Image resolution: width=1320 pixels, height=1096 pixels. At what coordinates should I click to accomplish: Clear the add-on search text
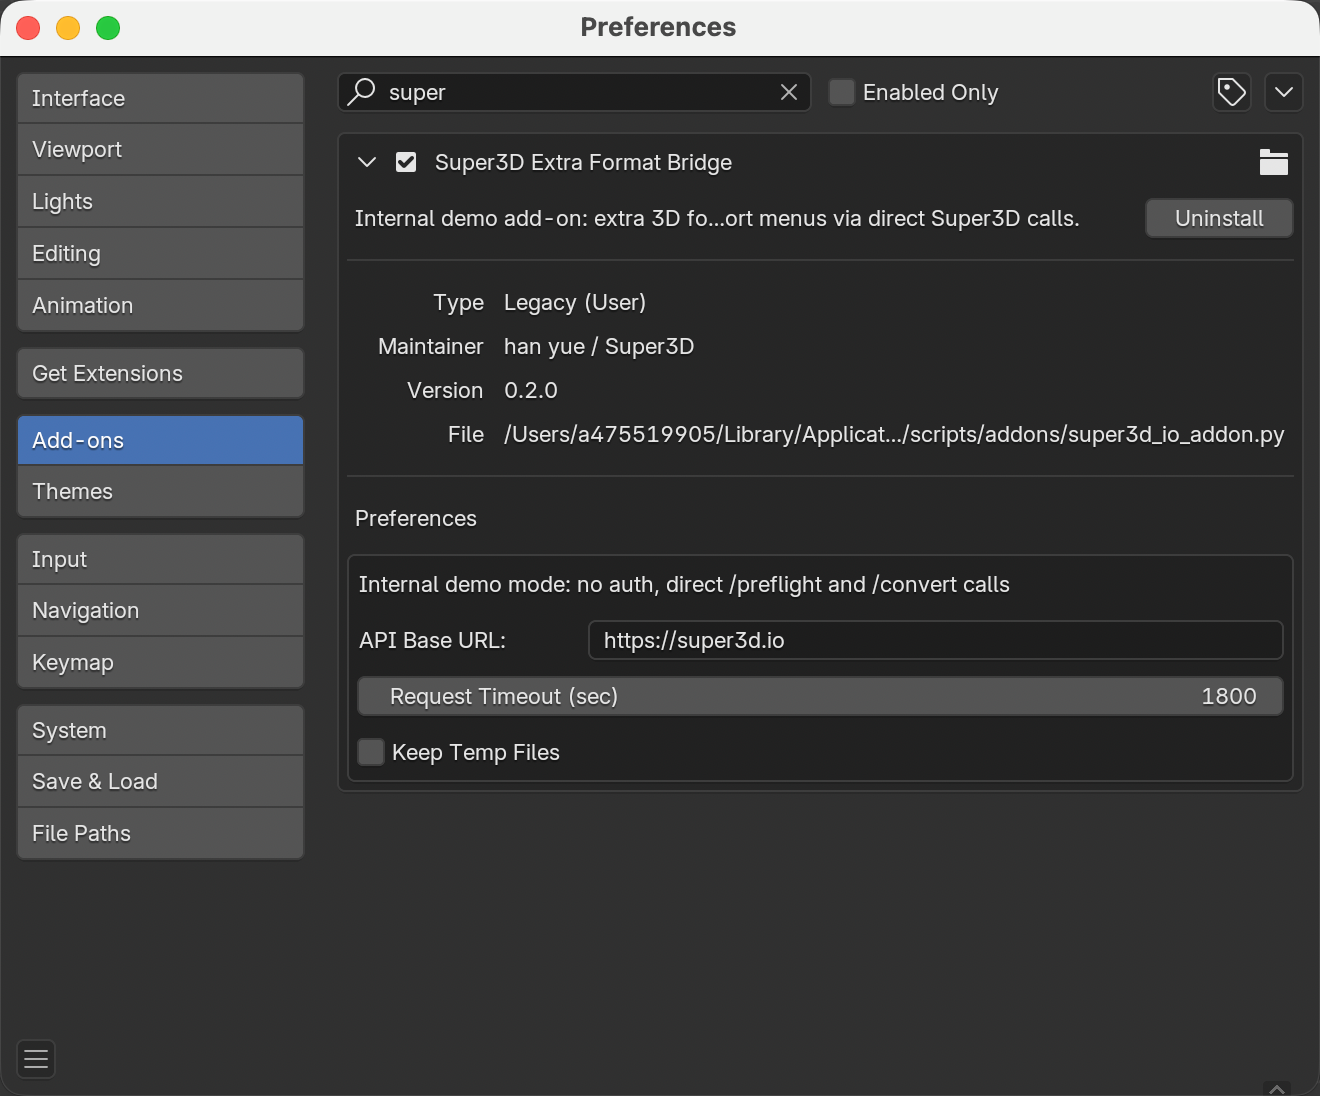pos(789,92)
